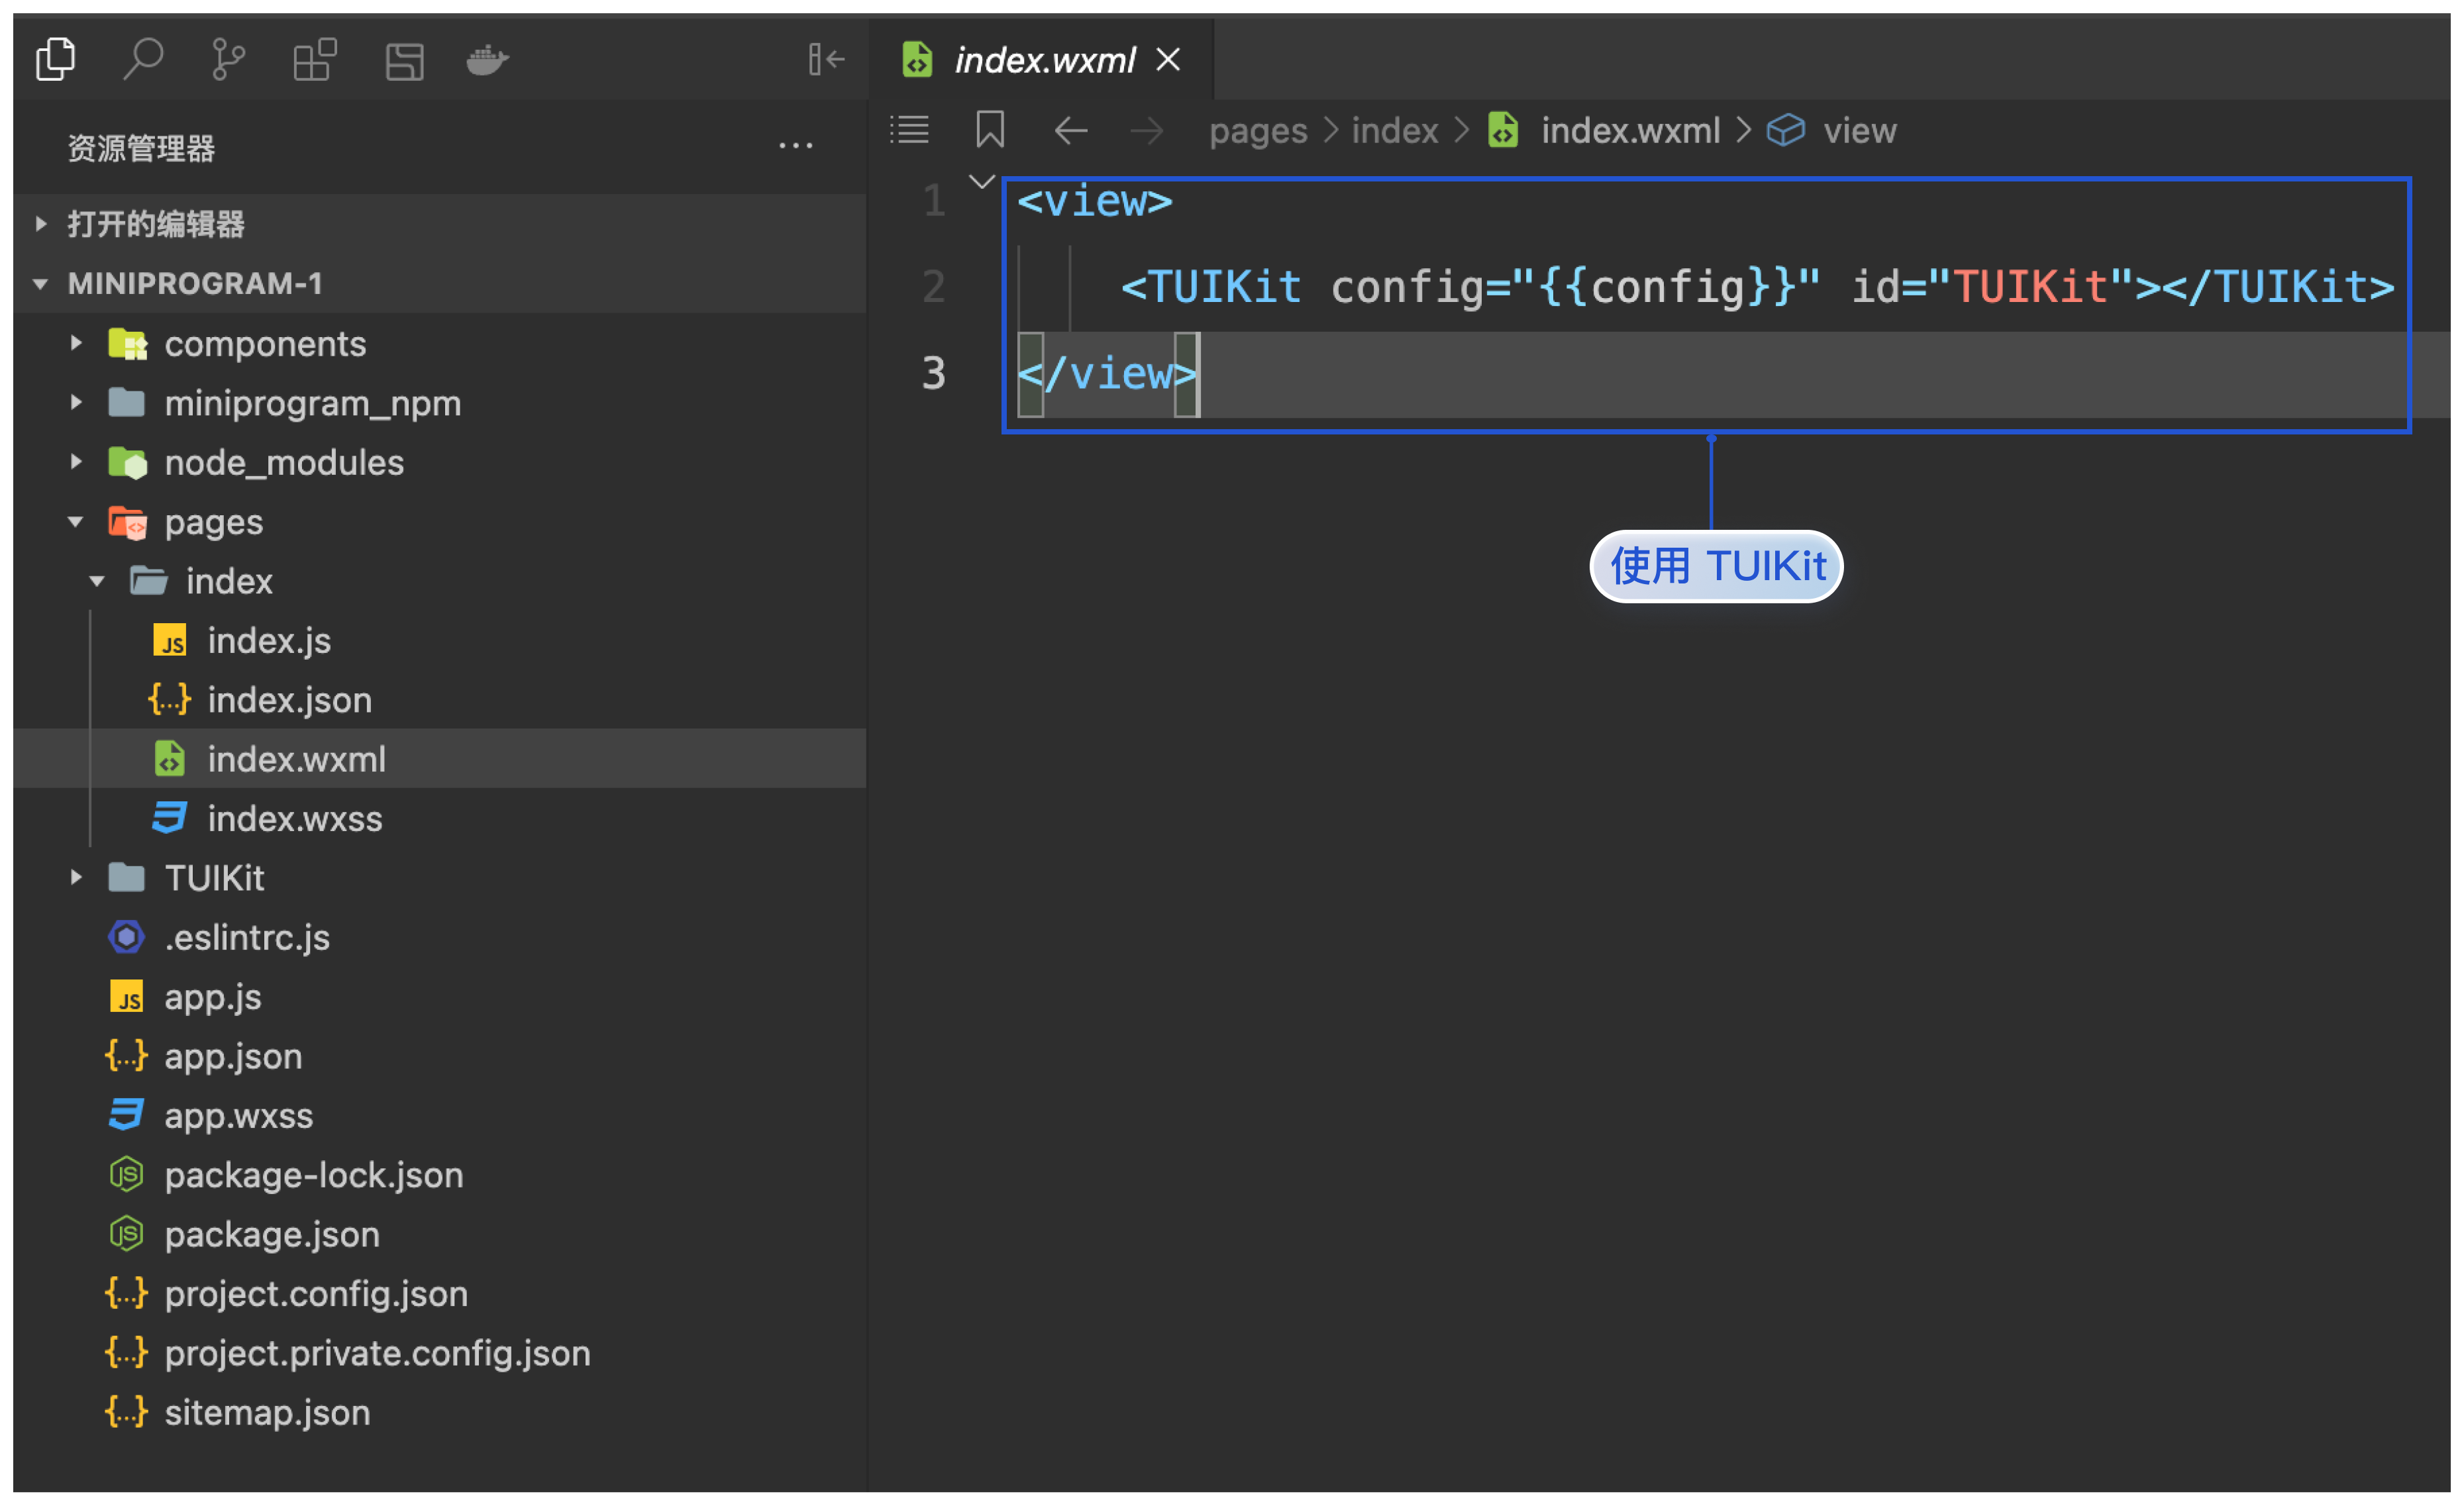Open the Docker whale icon

(488, 60)
